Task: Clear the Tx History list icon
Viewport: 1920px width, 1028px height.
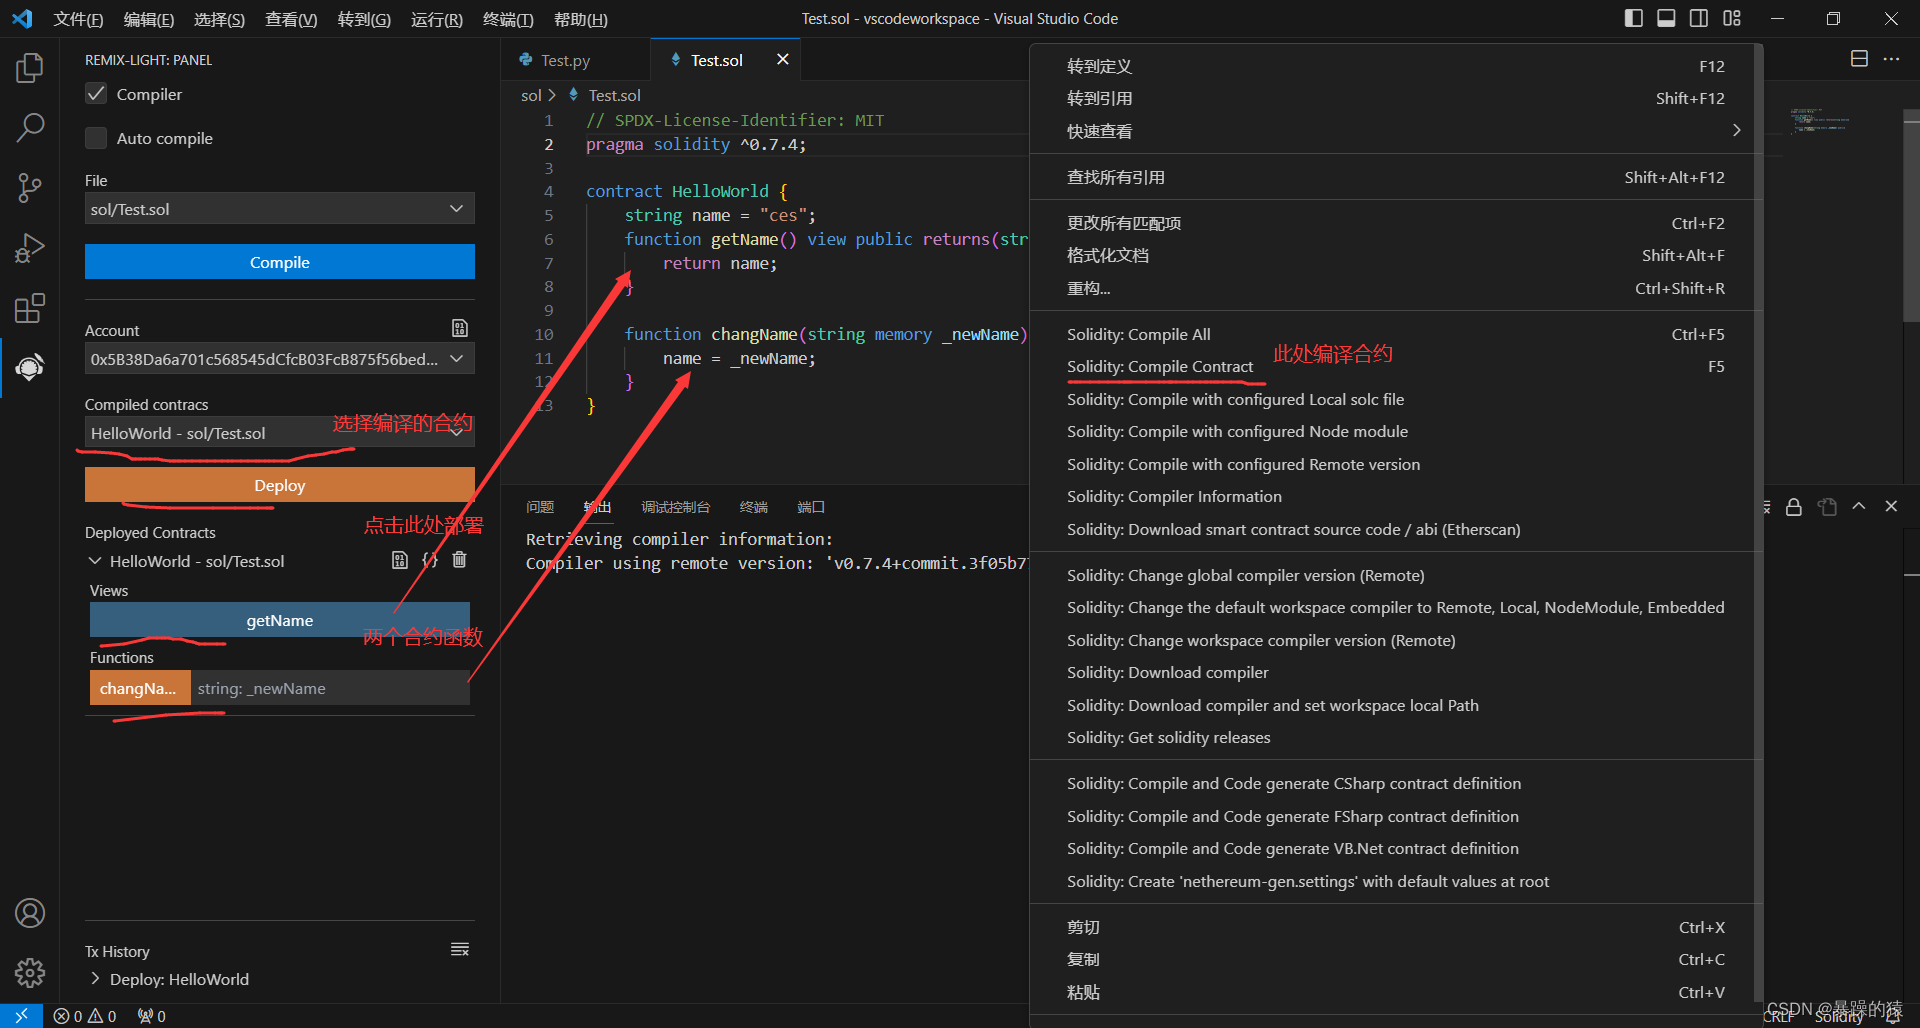Action: pos(460,948)
